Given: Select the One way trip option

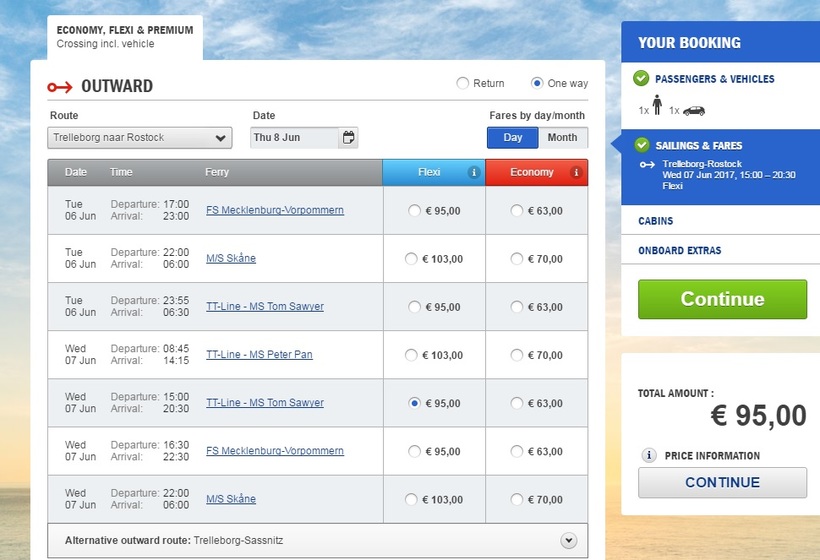Looking at the screenshot, I should [537, 83].
